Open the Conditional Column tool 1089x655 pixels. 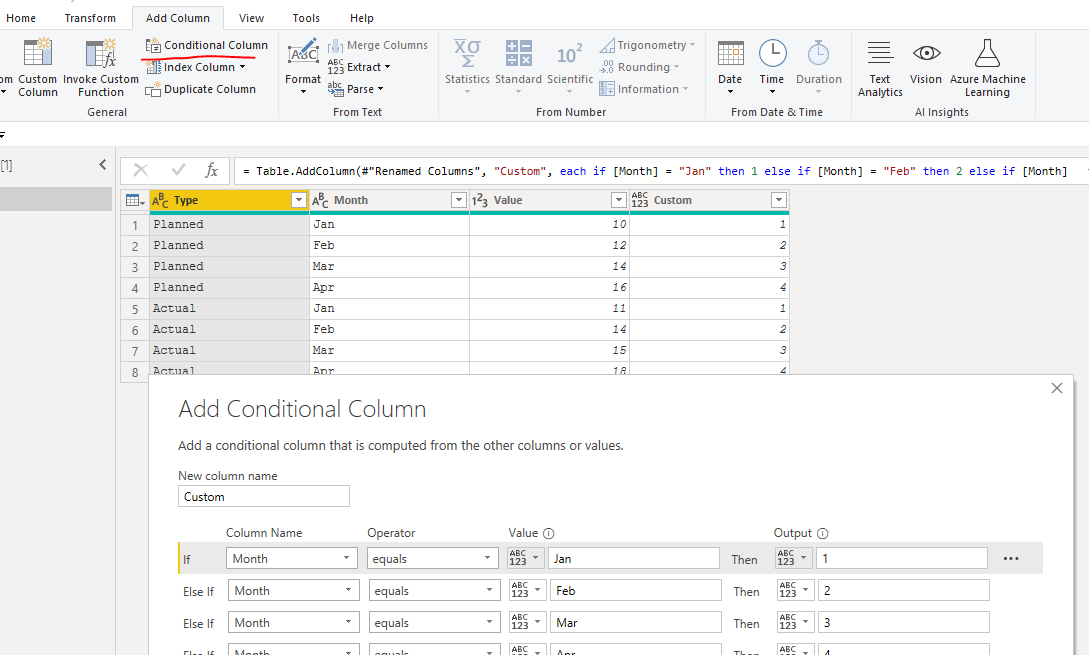tap(206, 45)
